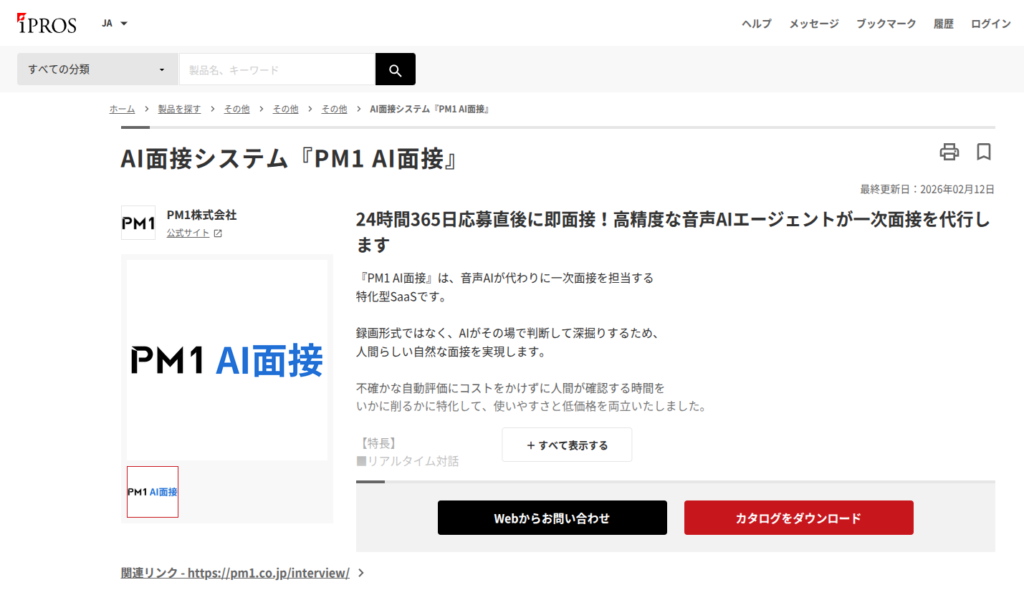Expand the すべての分類 category dropdown

97,69
